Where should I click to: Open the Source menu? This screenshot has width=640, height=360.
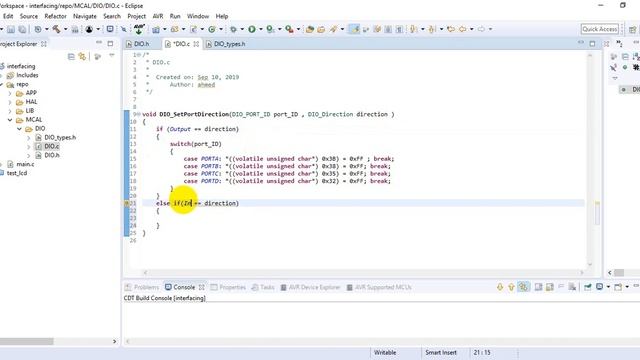pos(29,16)
